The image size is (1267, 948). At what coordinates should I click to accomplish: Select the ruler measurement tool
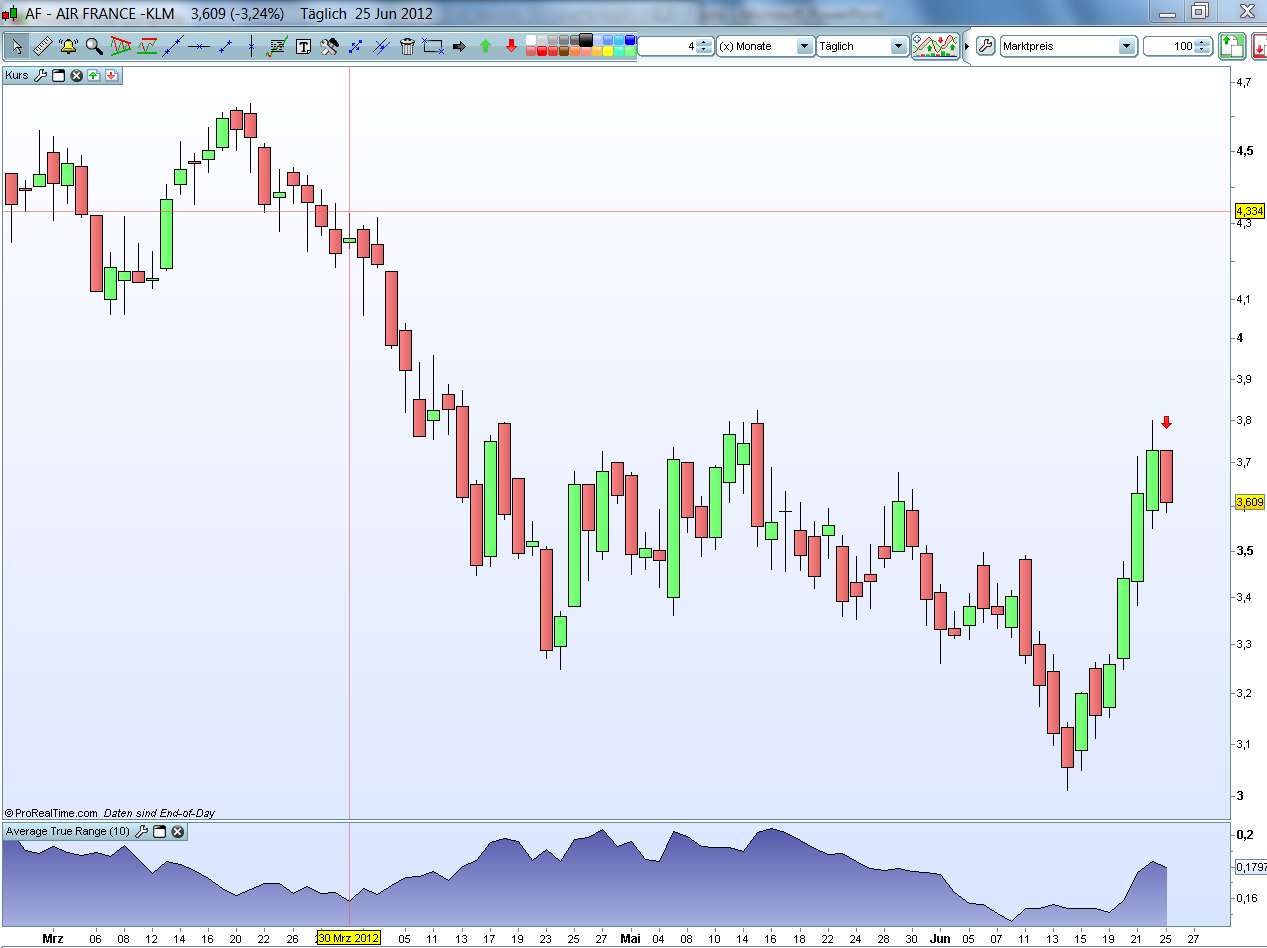42,46
